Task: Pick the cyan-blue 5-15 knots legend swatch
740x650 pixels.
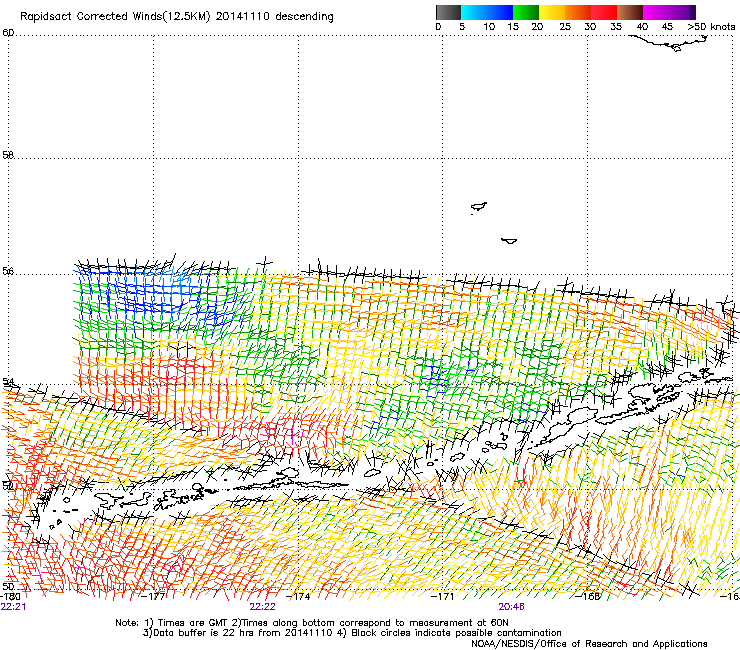Action: [487, 12]
